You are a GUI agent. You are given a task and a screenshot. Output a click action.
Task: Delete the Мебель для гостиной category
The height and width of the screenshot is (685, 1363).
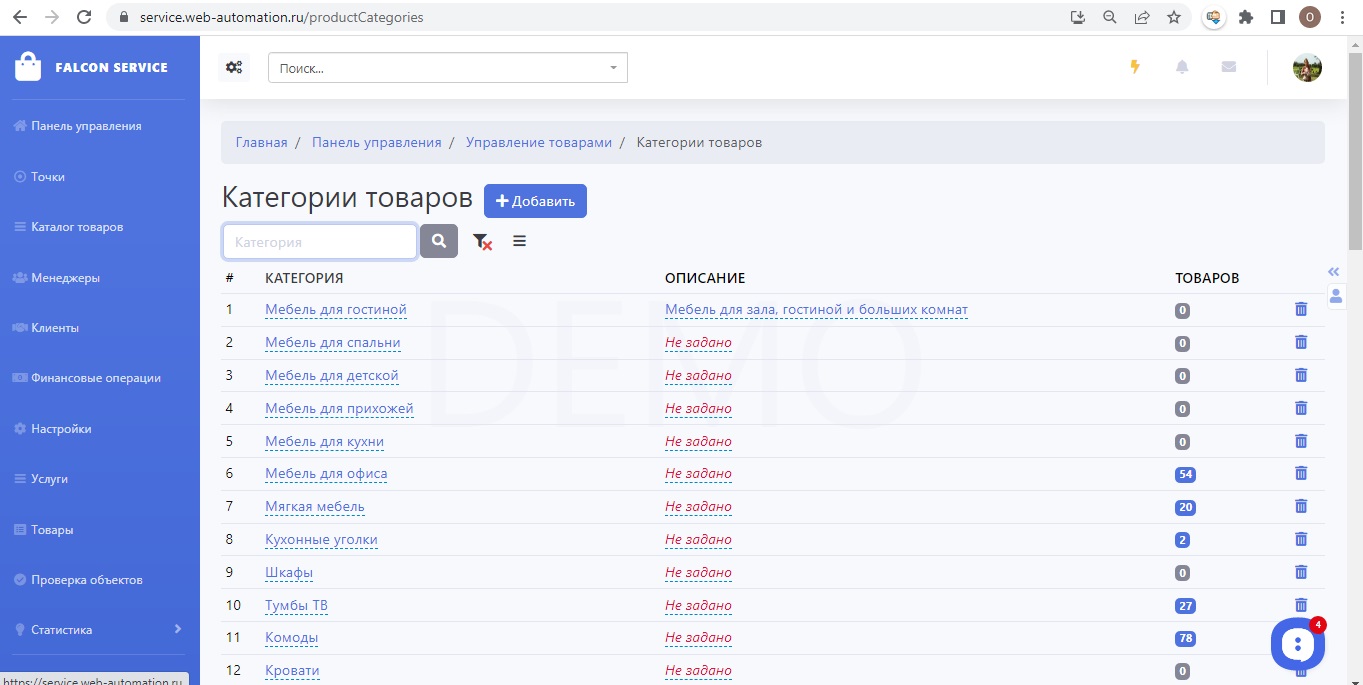(x=1301, y=310)
